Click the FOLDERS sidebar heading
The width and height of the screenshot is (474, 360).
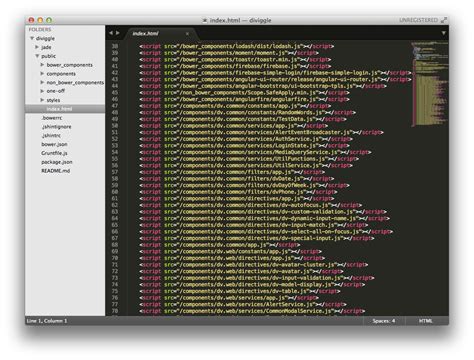40,29
